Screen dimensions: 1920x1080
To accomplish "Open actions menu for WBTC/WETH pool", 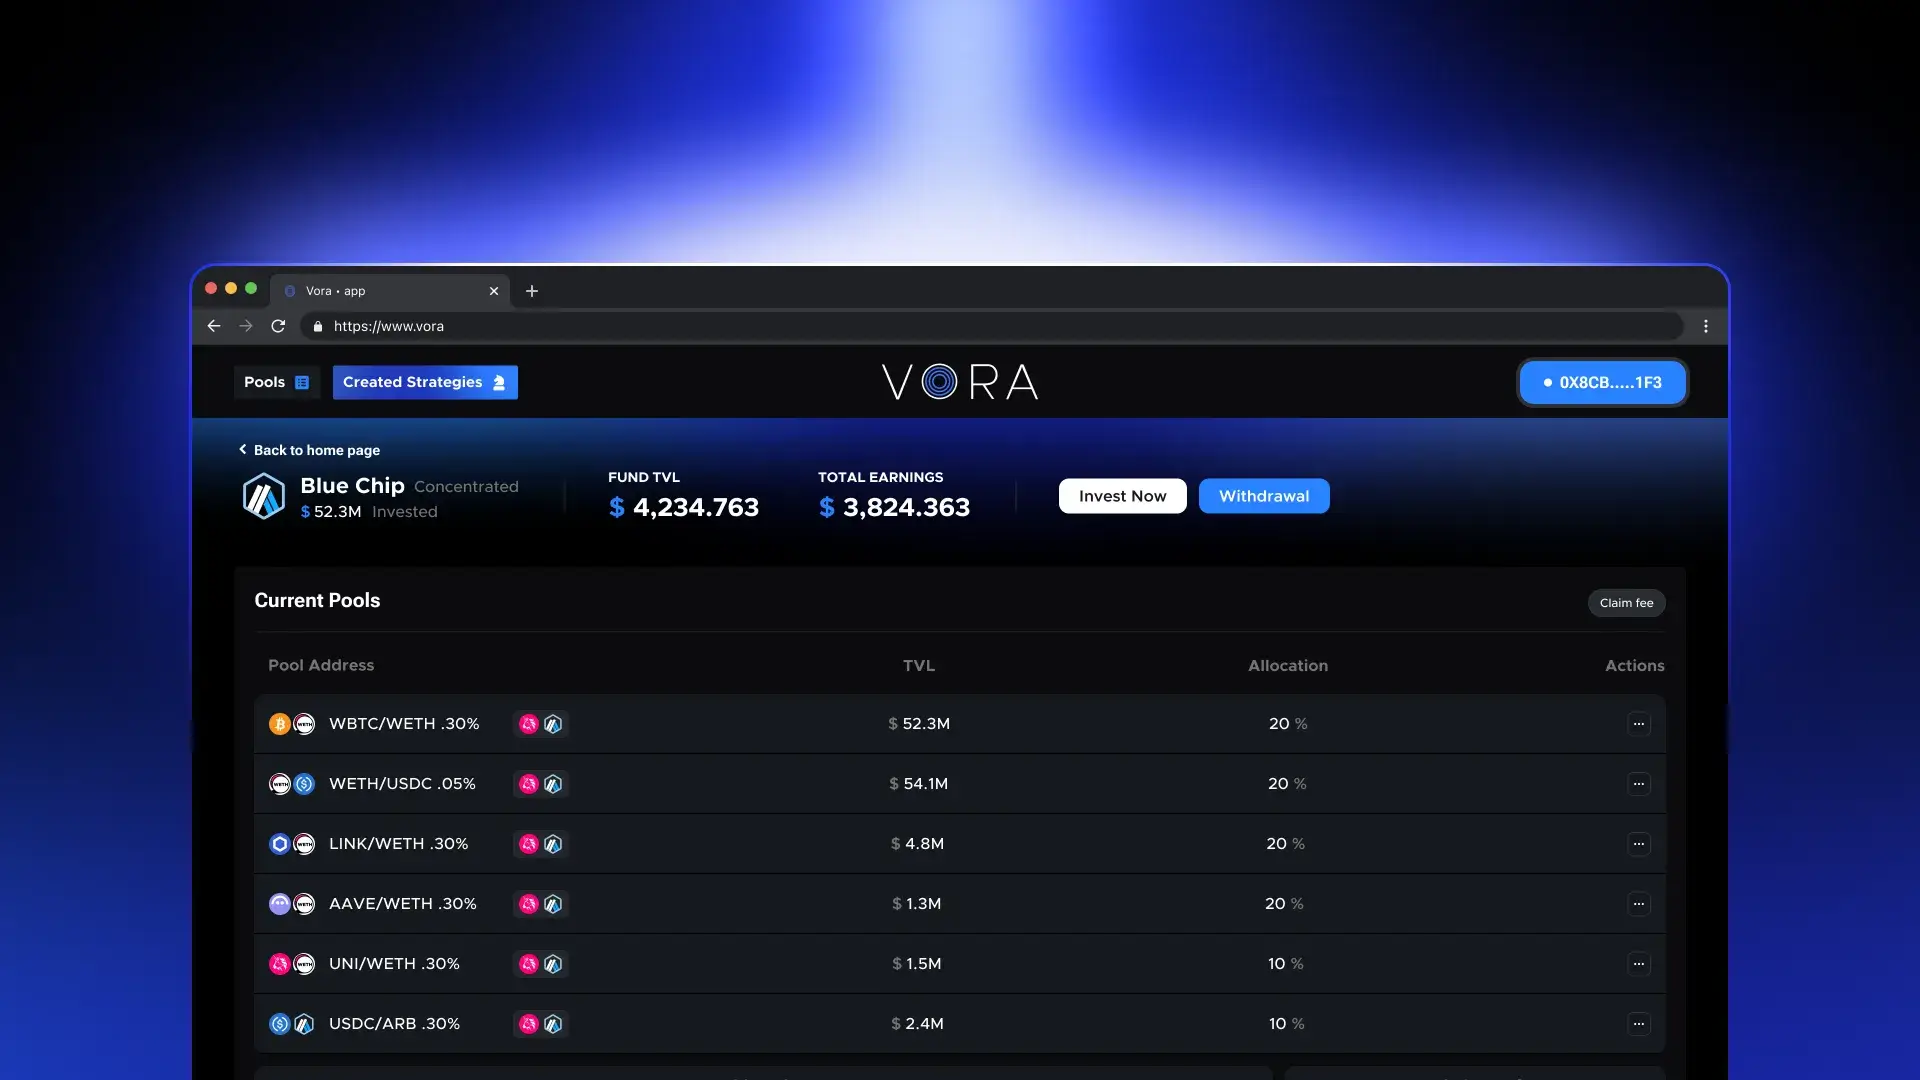I will click(x=1638, y=724).
